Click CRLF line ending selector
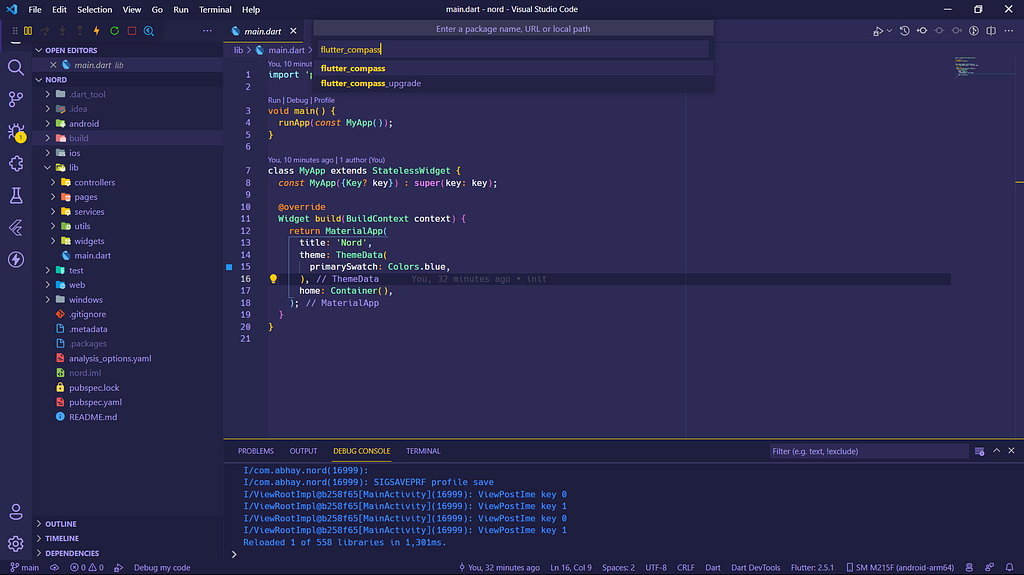Image resolution: width=1024 pixels, height=575 pixels. [x=686, y=568]
